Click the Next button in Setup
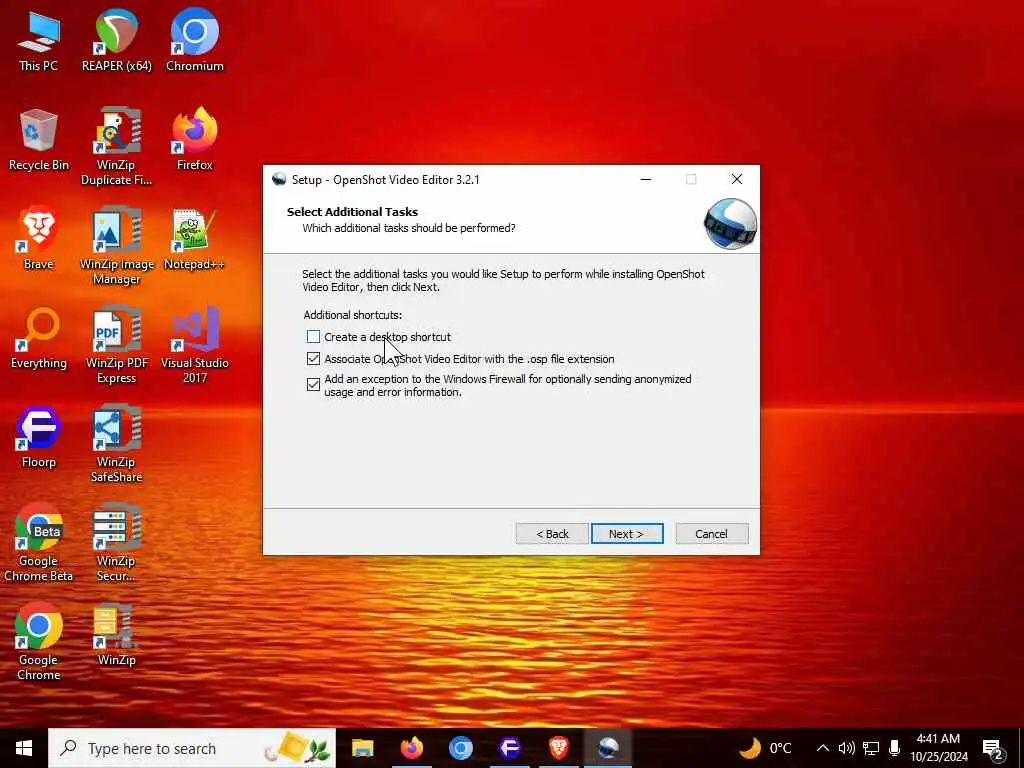 coord(627,534)
